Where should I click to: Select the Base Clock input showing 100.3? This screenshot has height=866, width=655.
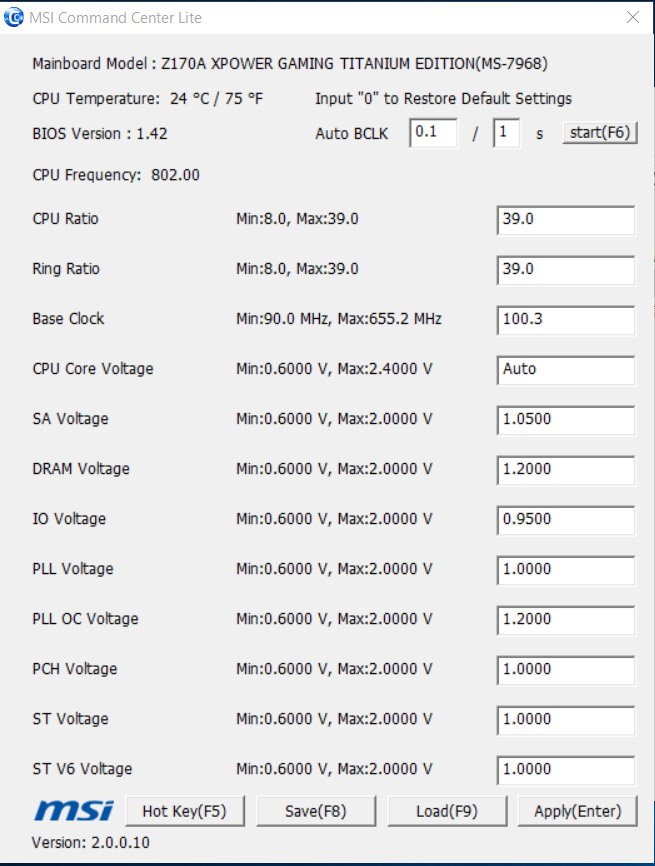[x=566, y=320]
